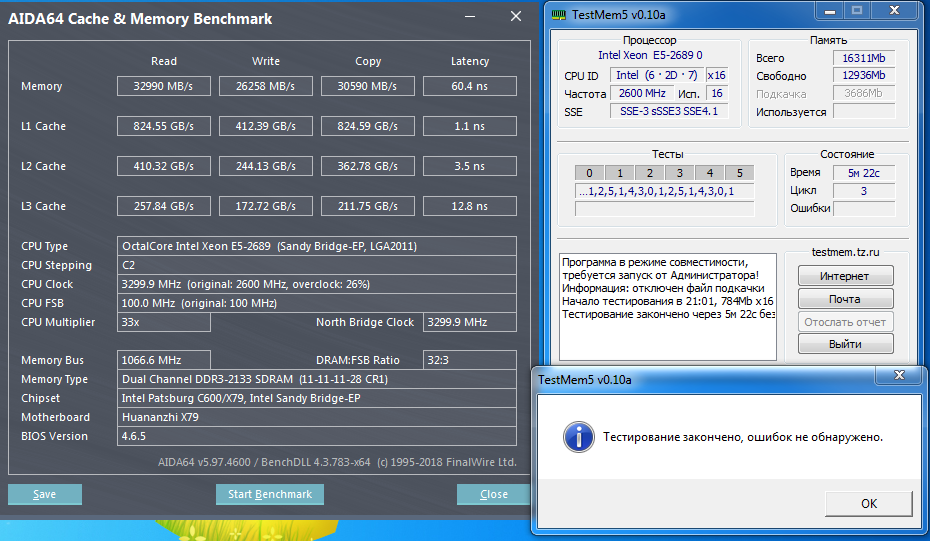Click CPU FSB value 100.0 MHz

pyautogui.click(x=317, y=303)
